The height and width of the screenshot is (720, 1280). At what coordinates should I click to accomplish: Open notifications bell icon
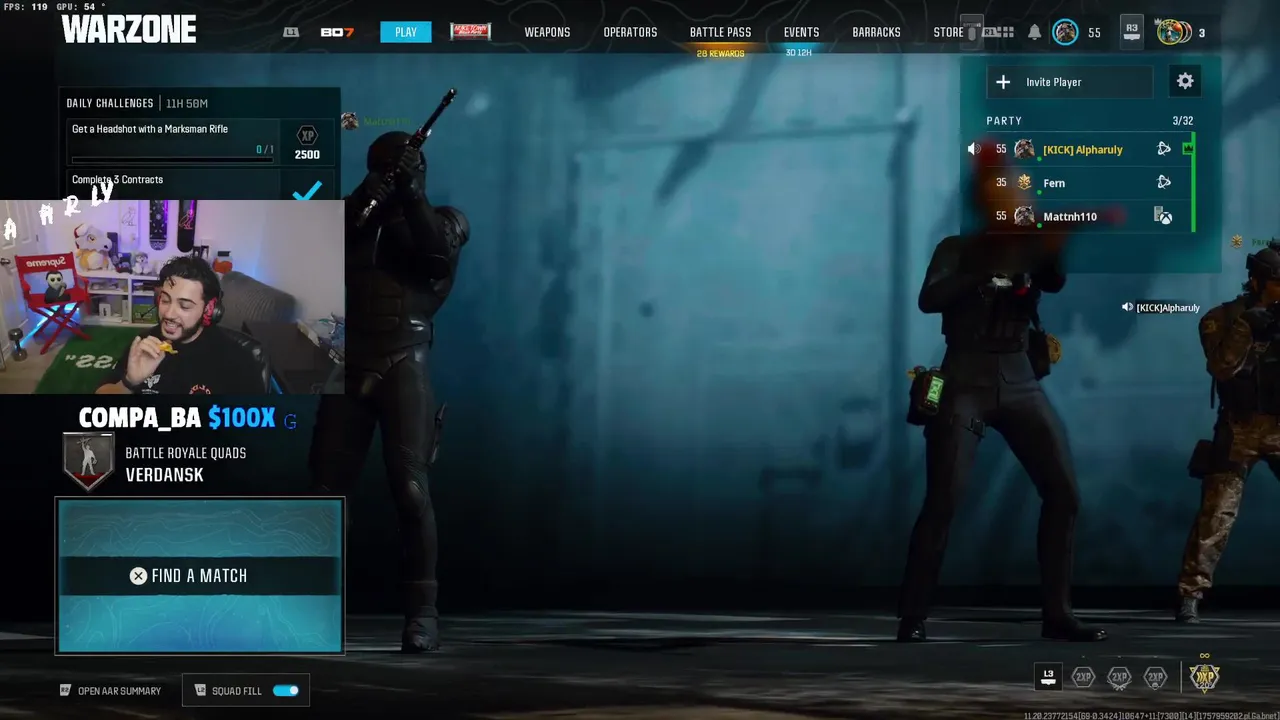[x=1034, y=32]
